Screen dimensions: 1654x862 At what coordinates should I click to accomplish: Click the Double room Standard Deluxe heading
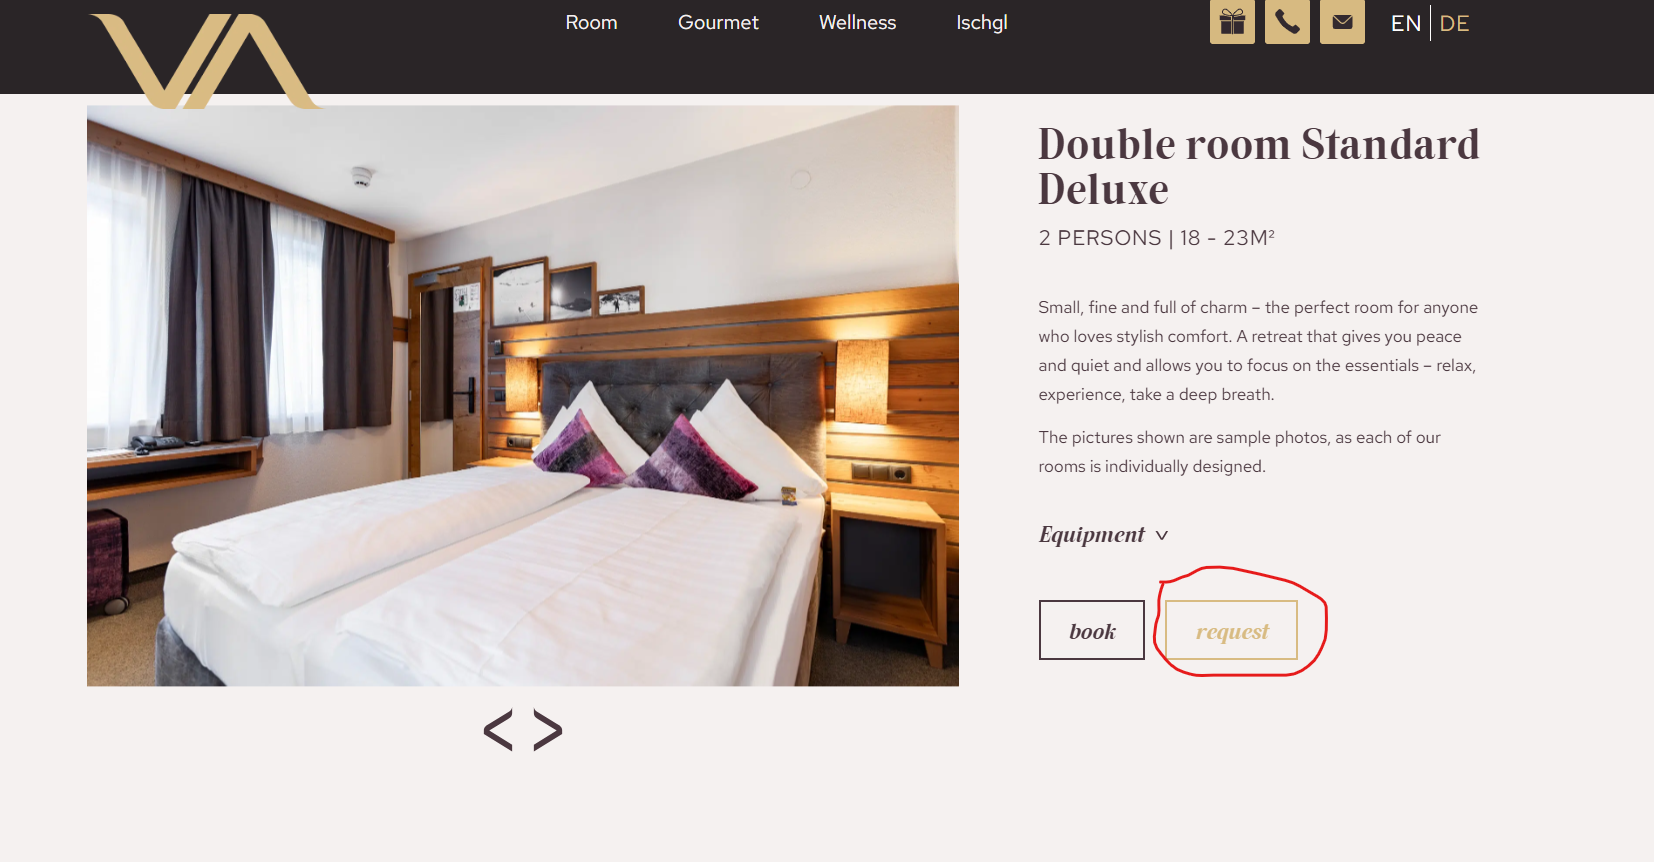tap(1258, 166)
